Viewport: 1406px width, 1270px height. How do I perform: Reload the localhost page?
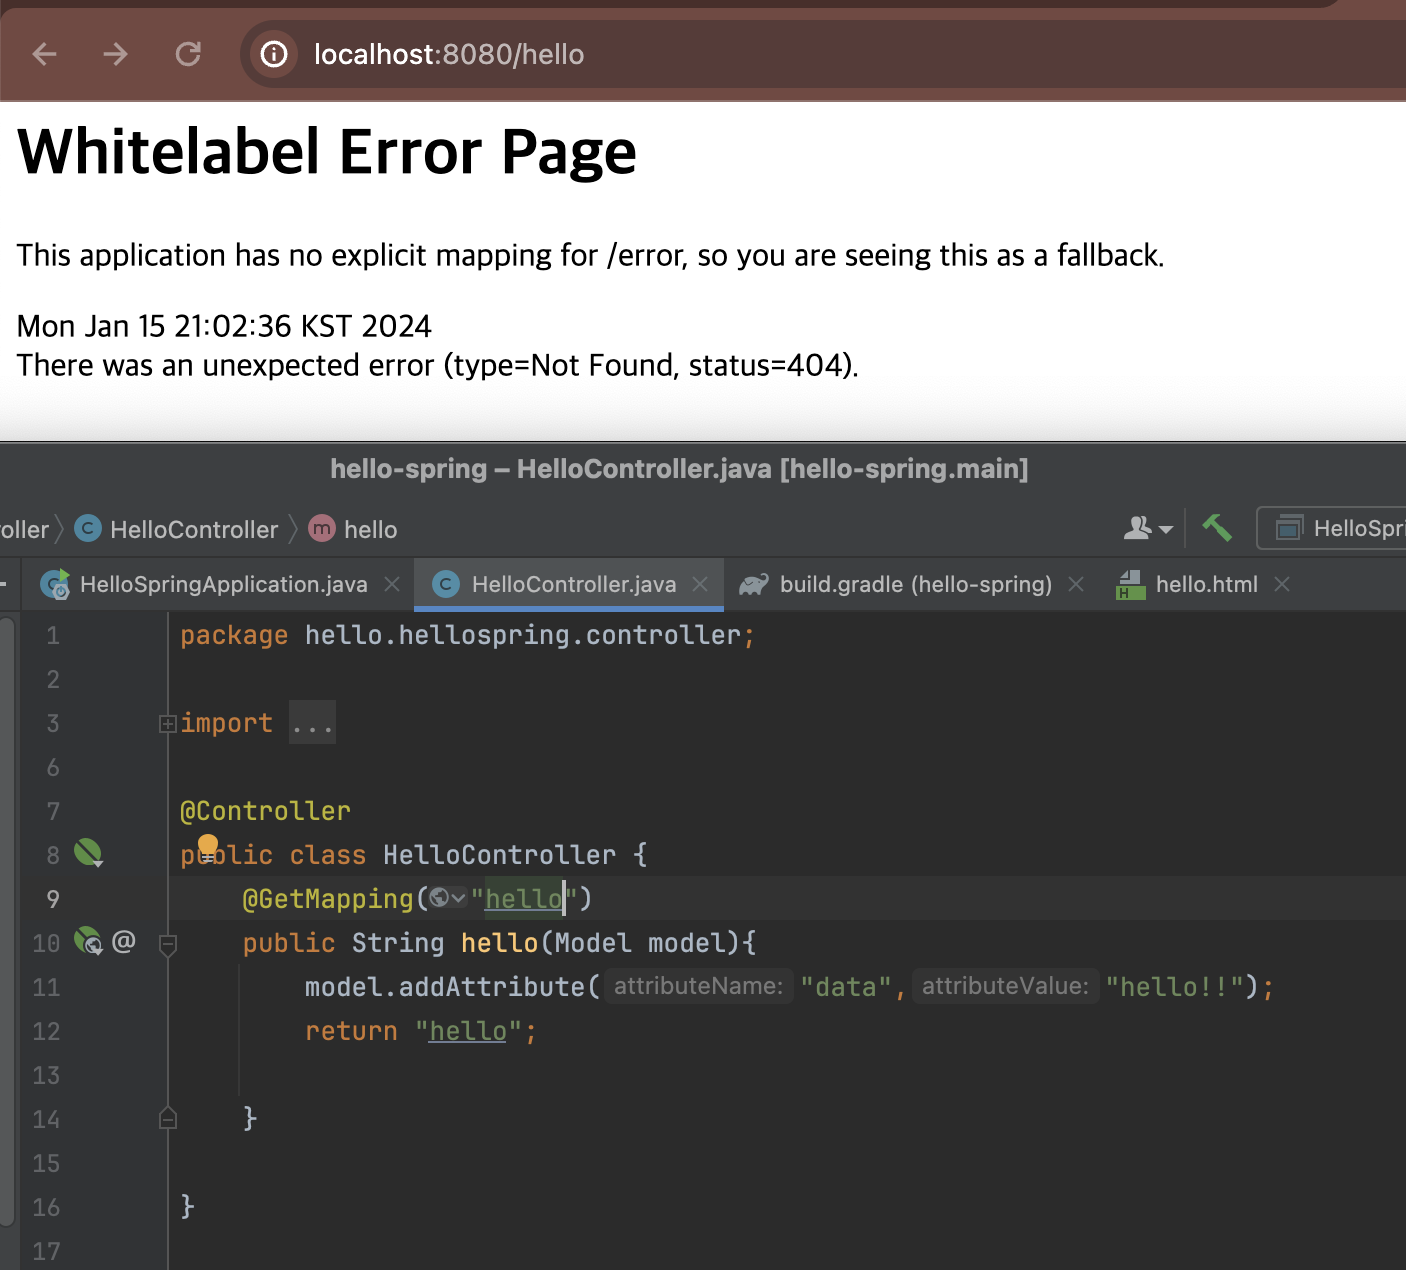click(188, 54)
